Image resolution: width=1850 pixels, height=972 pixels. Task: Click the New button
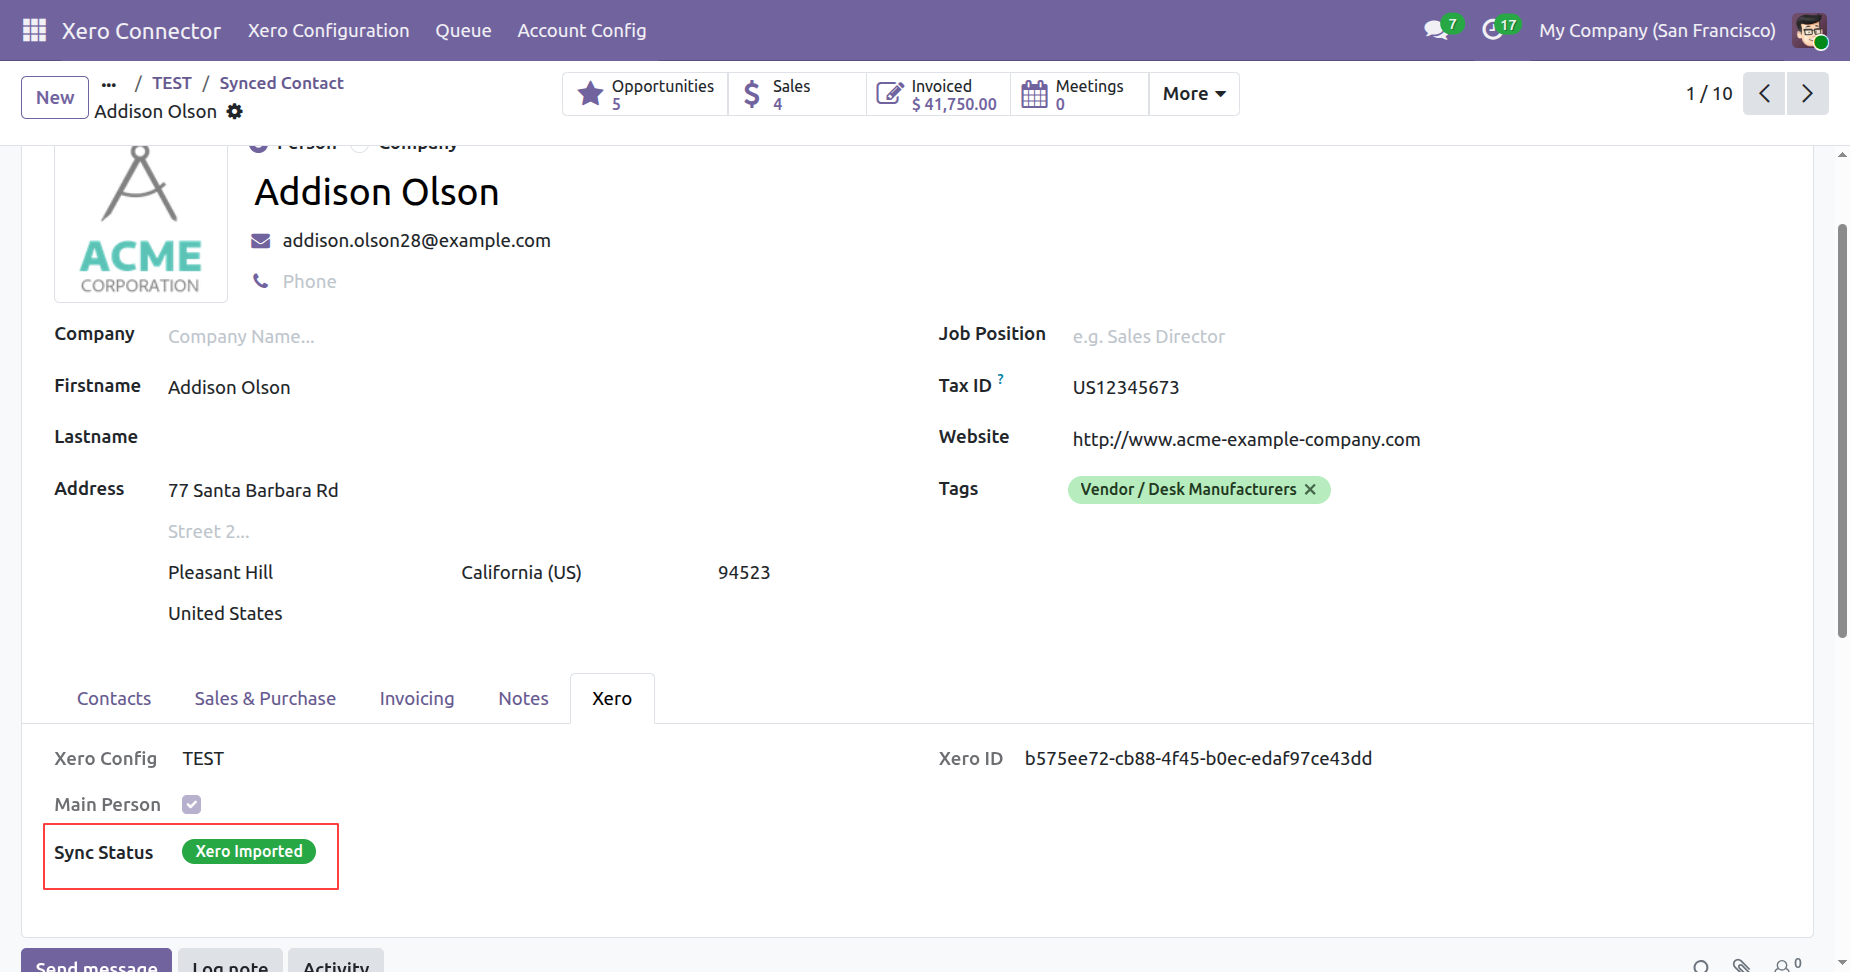click(55, 97)
